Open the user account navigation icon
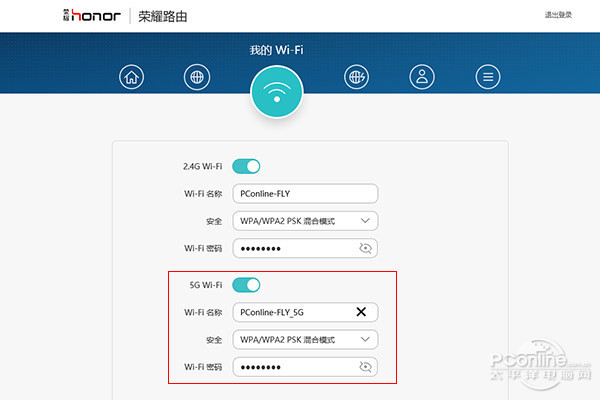Image resolution: width=600 pixels, height=400 pixels. pyautogui.click(x=422, y=77)
